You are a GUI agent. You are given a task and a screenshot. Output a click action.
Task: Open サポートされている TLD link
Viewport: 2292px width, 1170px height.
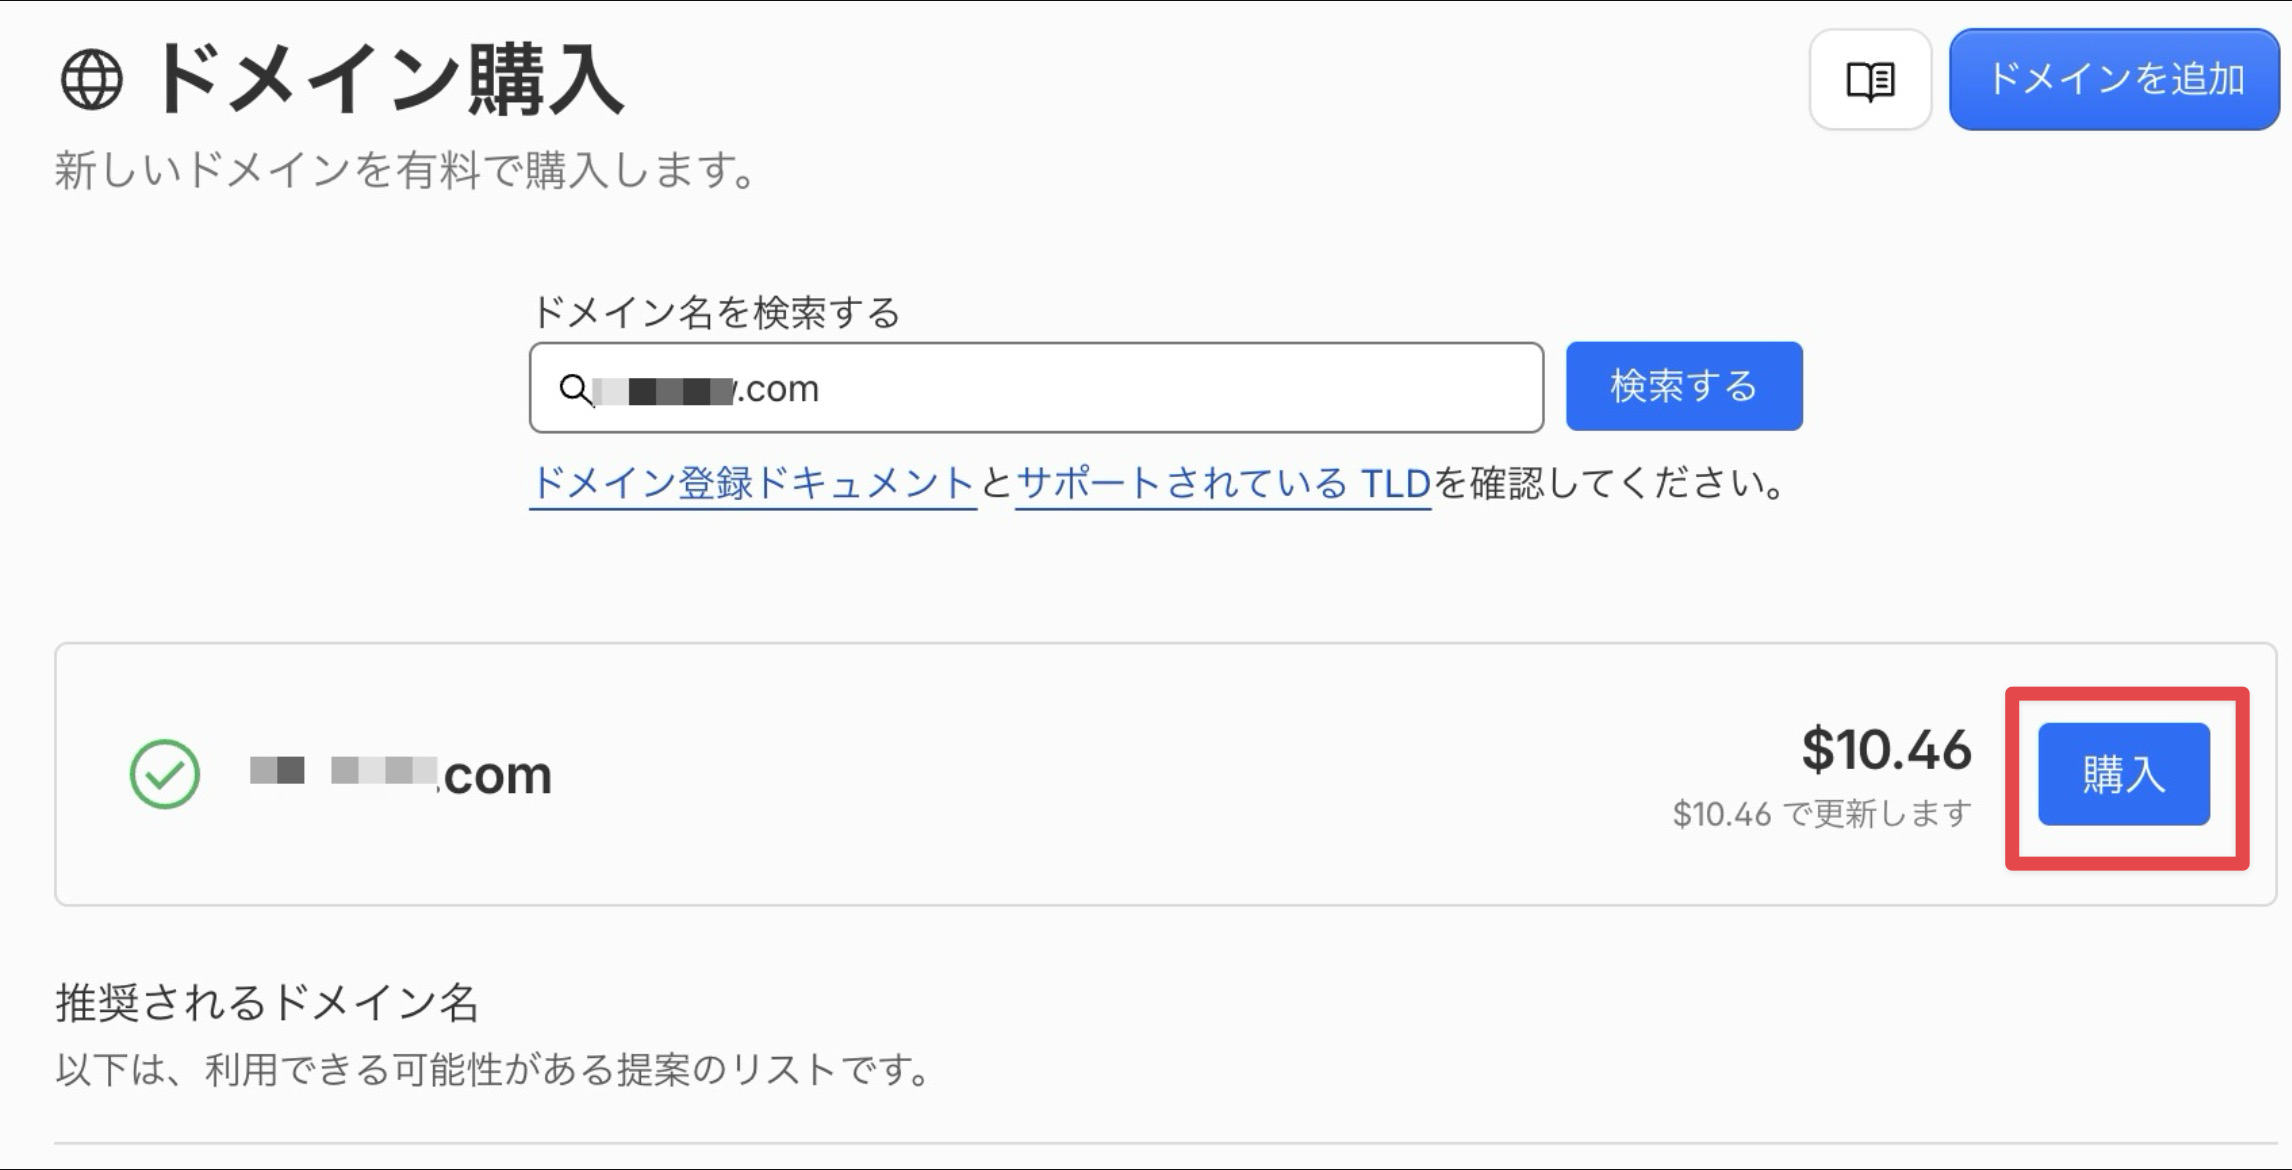[1224, 484]
